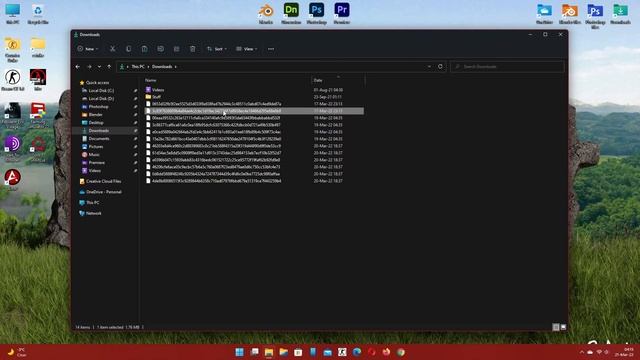
Task: Open Photoshop desktop shortcut
Action: click(x=317, y=13)
